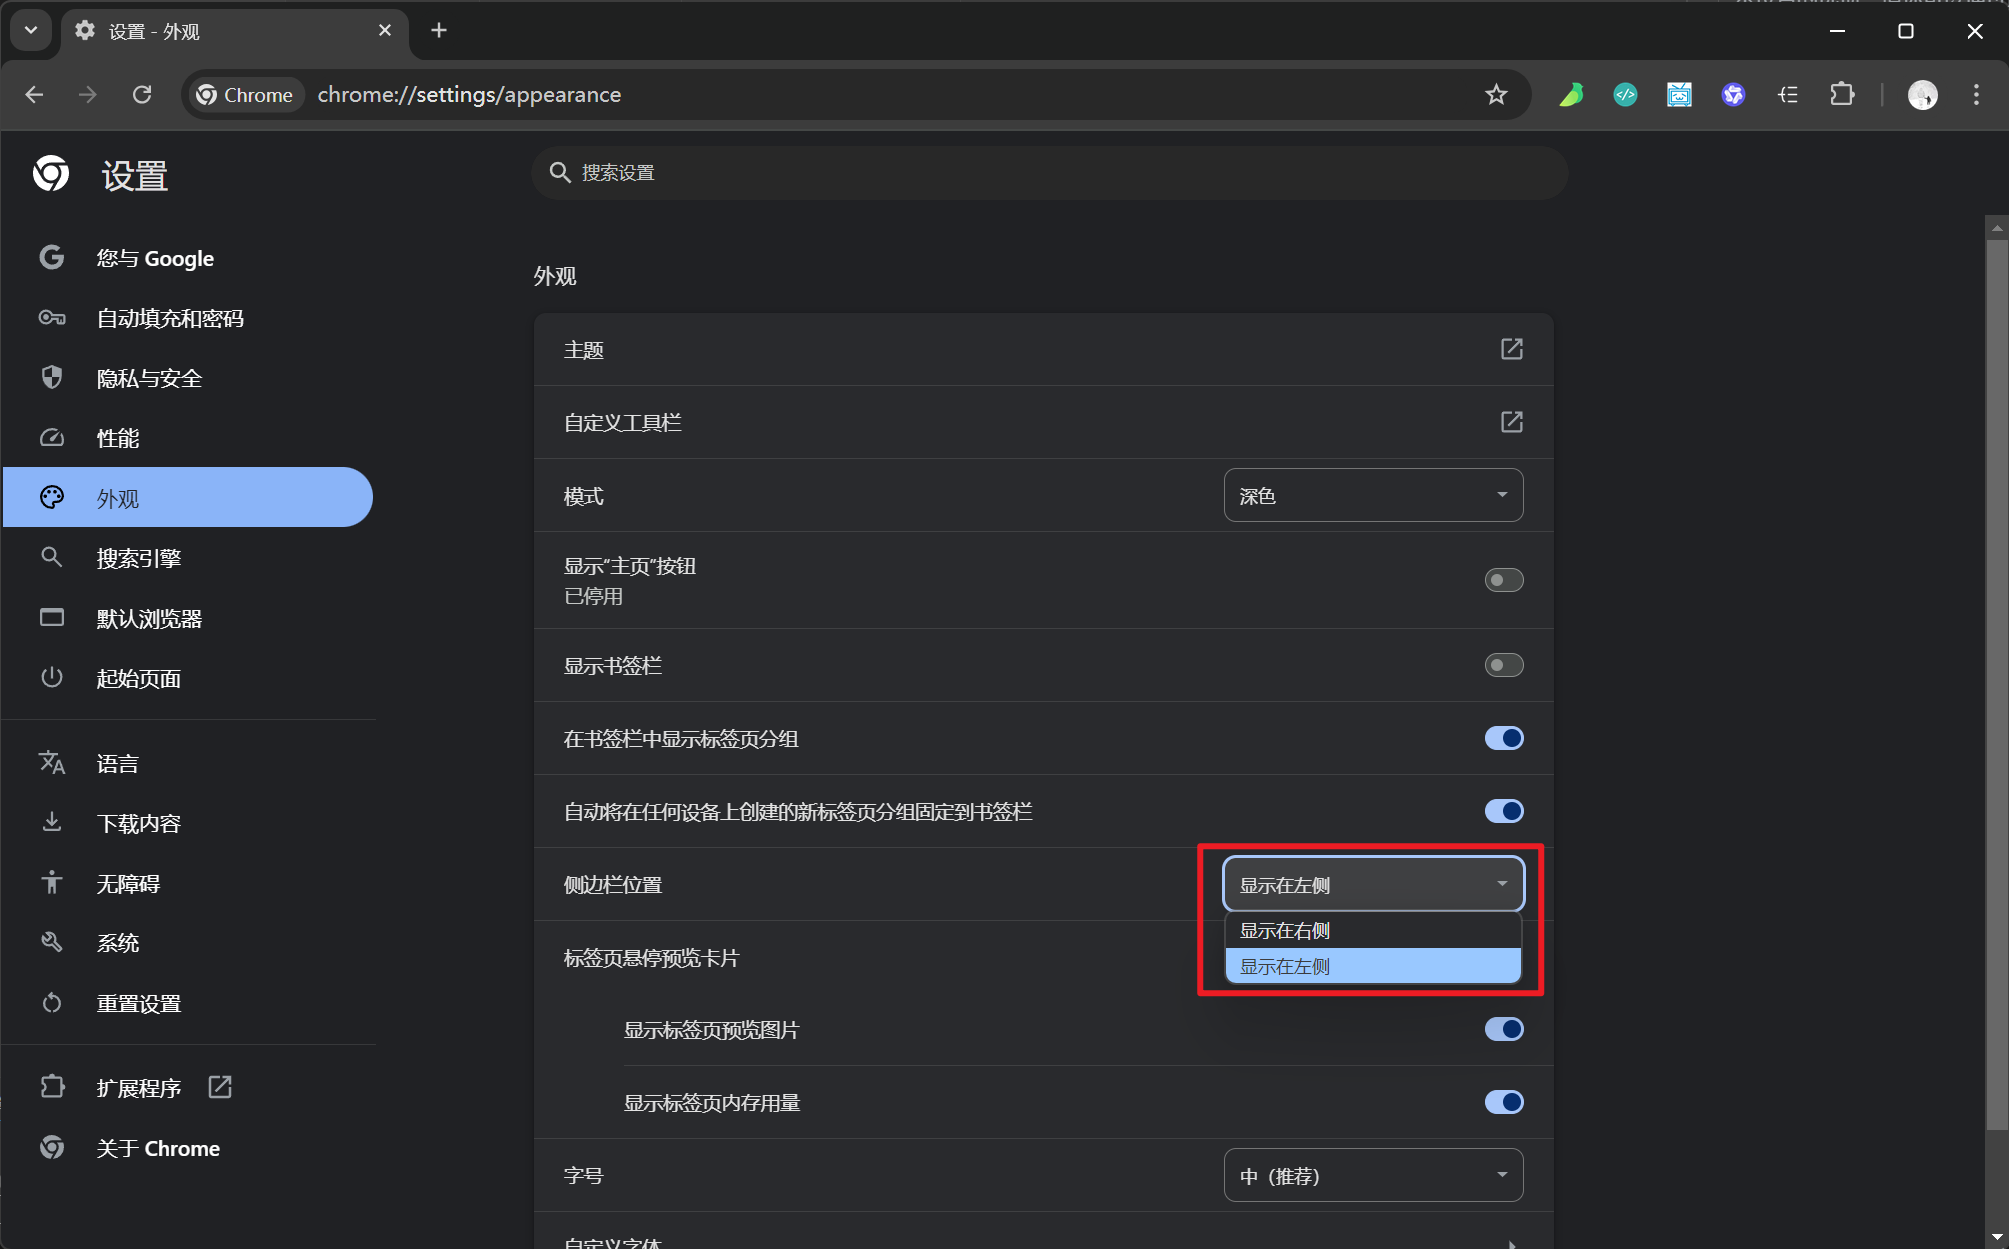Open the media control toolbar icon
This screenshot has width=2009, height=1249.
click(1787, 95)
